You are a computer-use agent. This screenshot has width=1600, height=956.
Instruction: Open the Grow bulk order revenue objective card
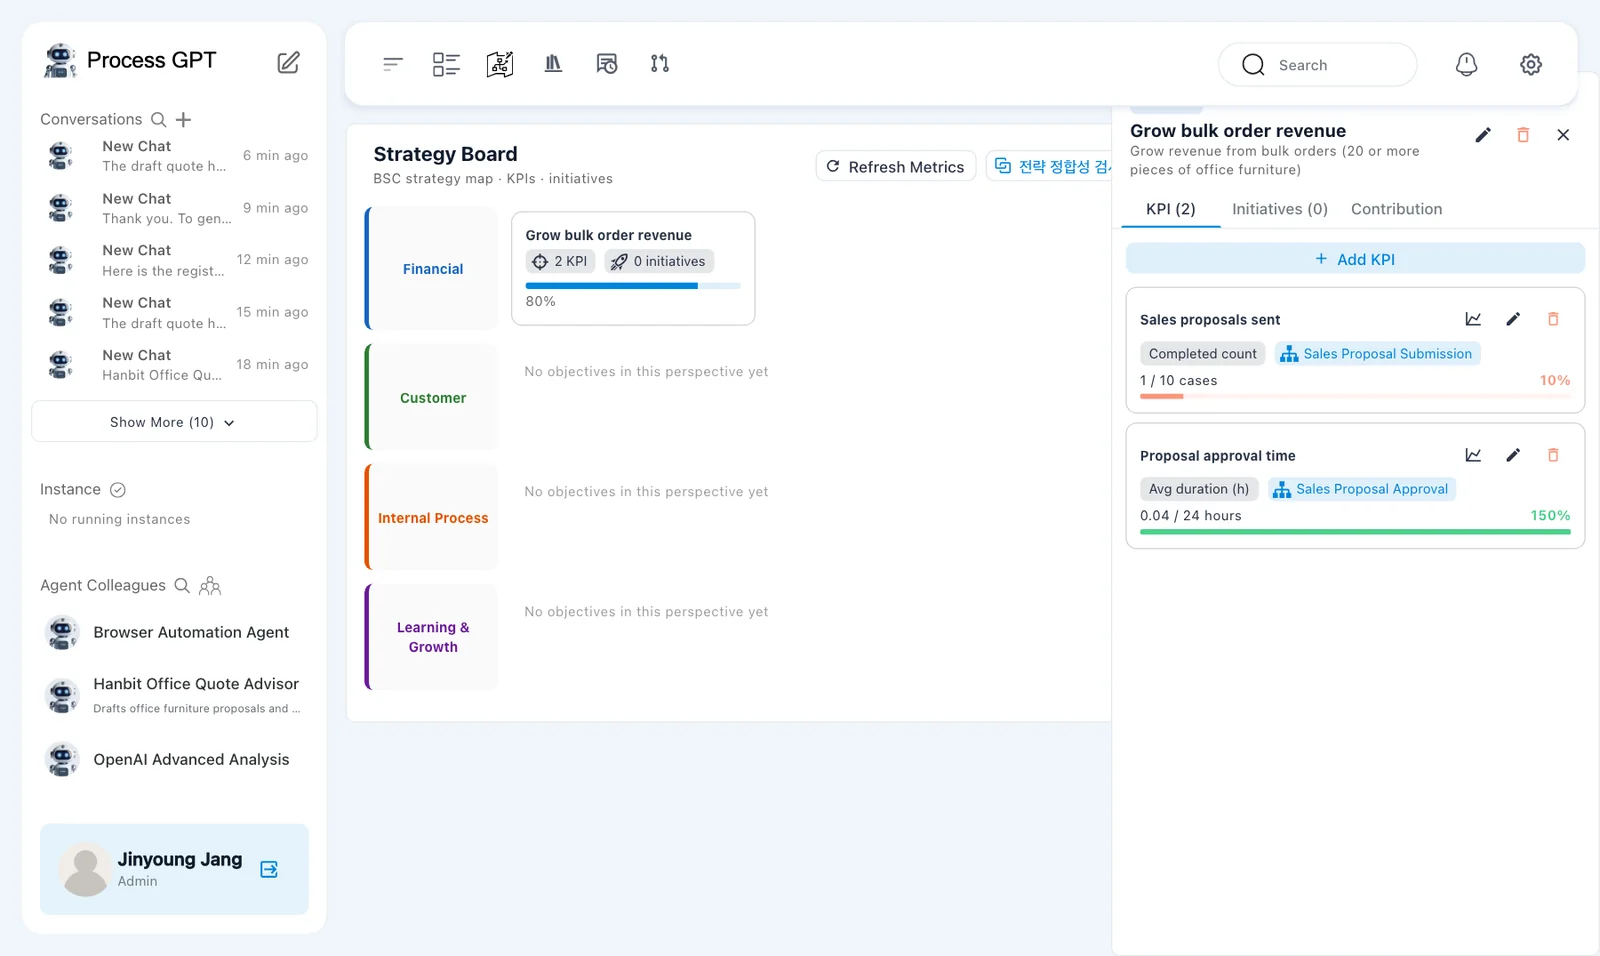point(633,268)
